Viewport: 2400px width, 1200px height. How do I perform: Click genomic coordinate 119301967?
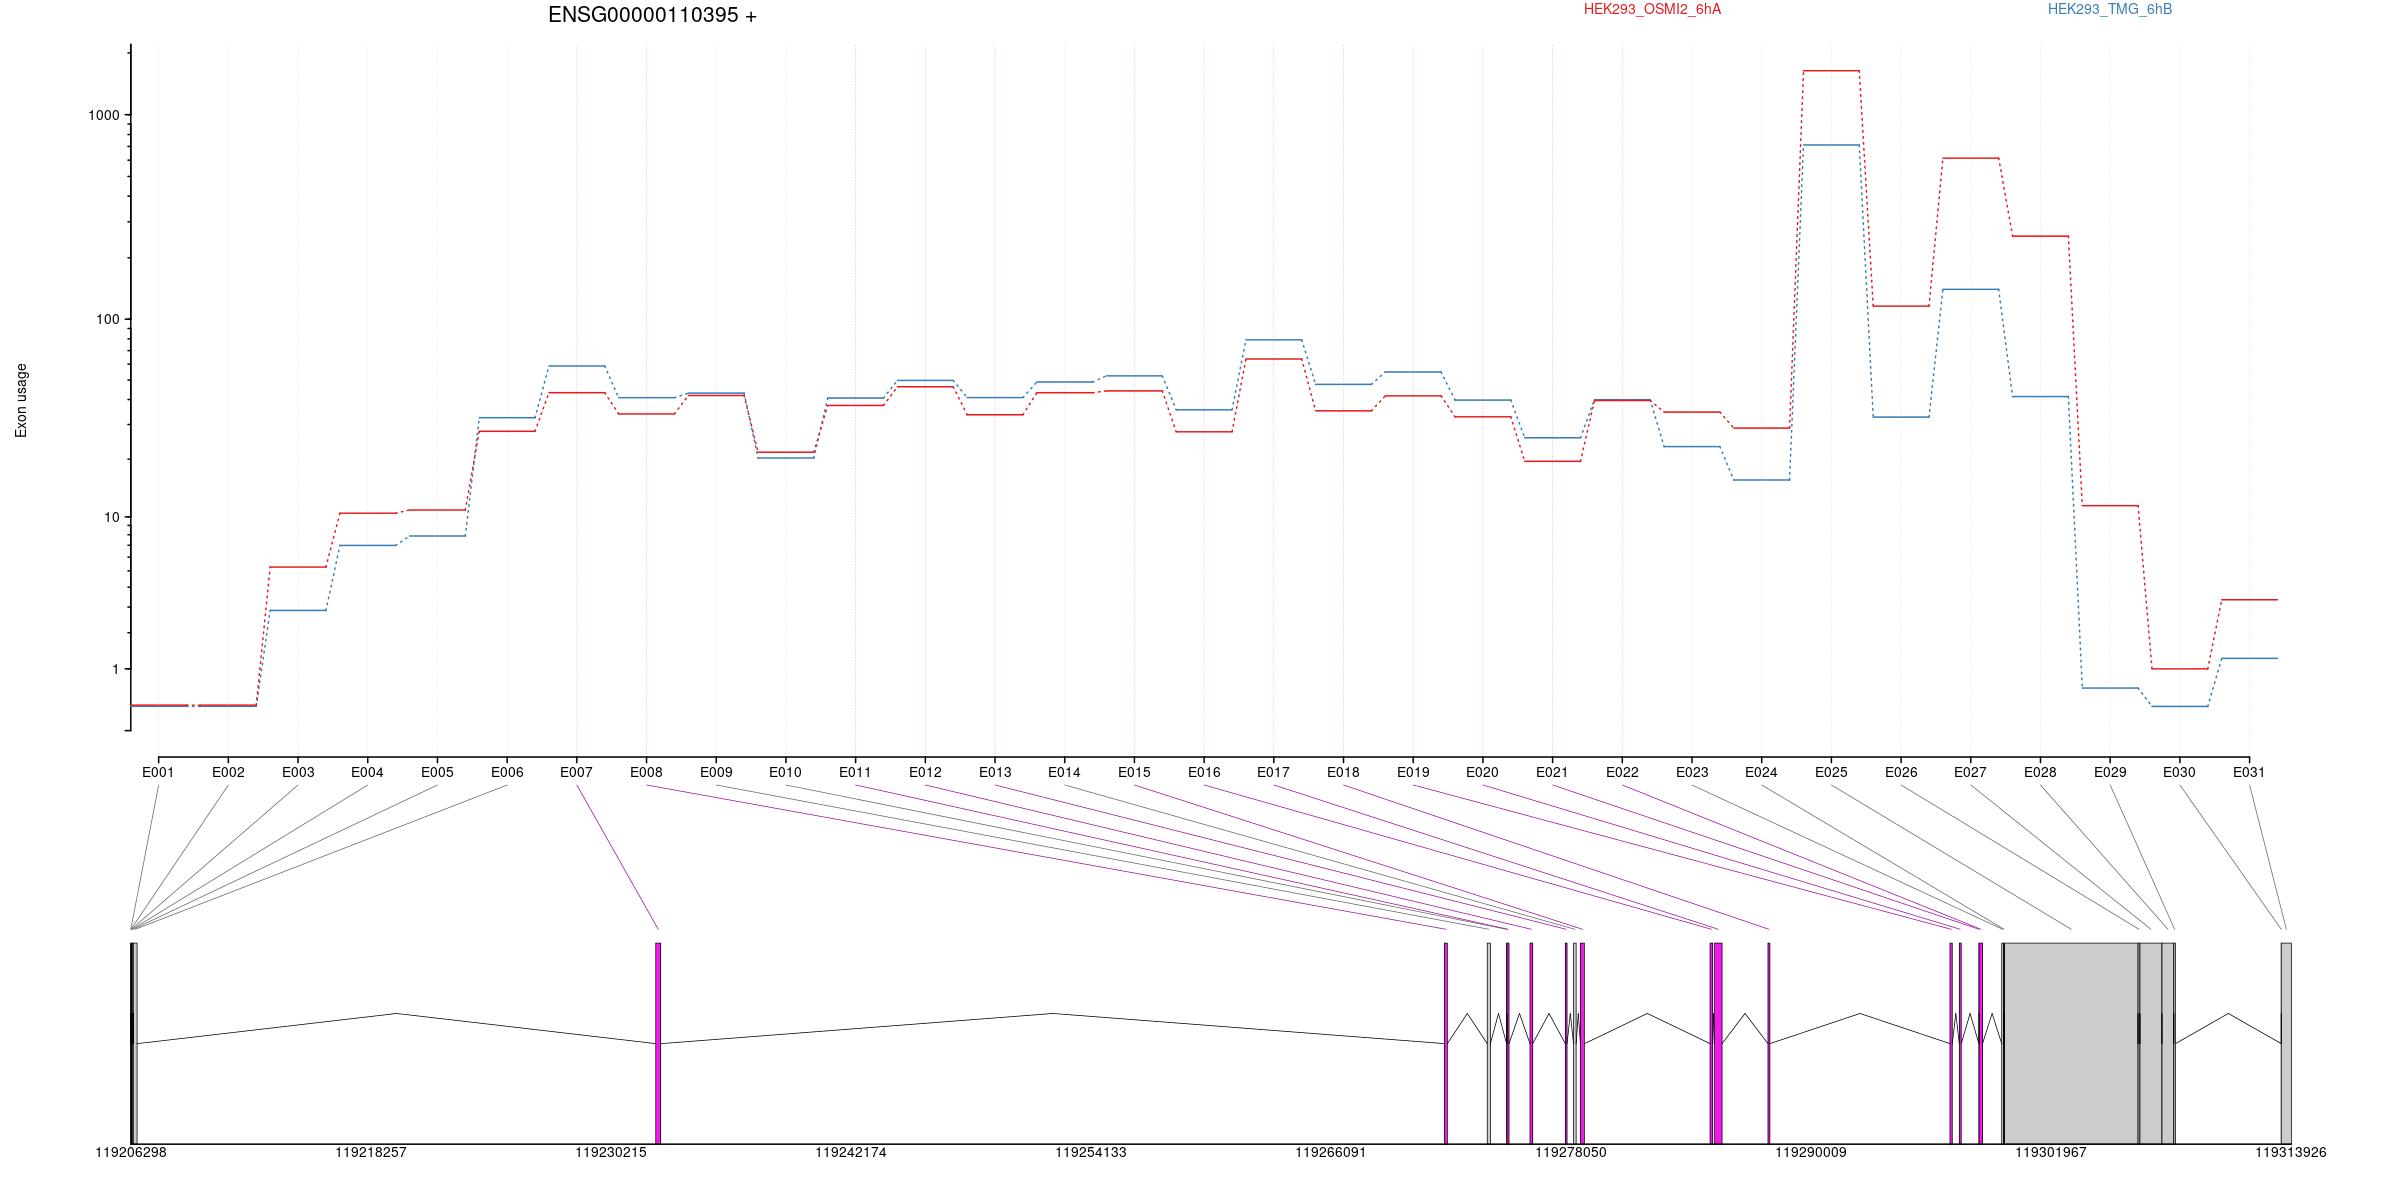coord(2051,1152)
